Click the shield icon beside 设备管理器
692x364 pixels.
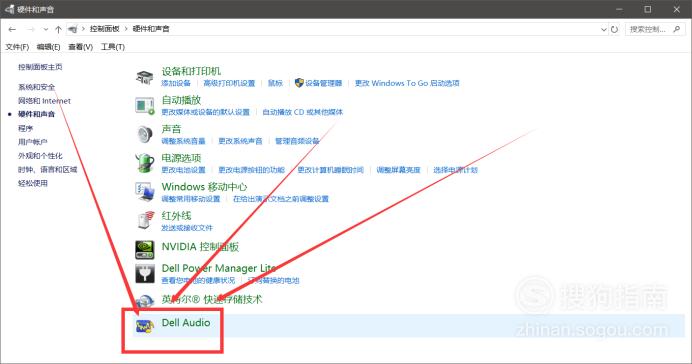pyautogui.click(x=299, y=83)
